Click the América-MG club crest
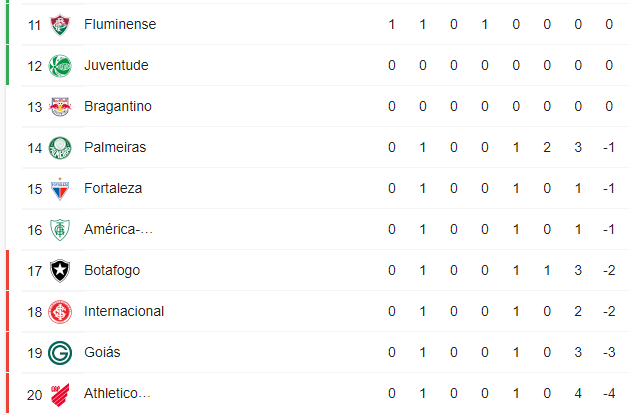Image resolution: width=630 pixels, height=415 pixels. pos(60,230)
